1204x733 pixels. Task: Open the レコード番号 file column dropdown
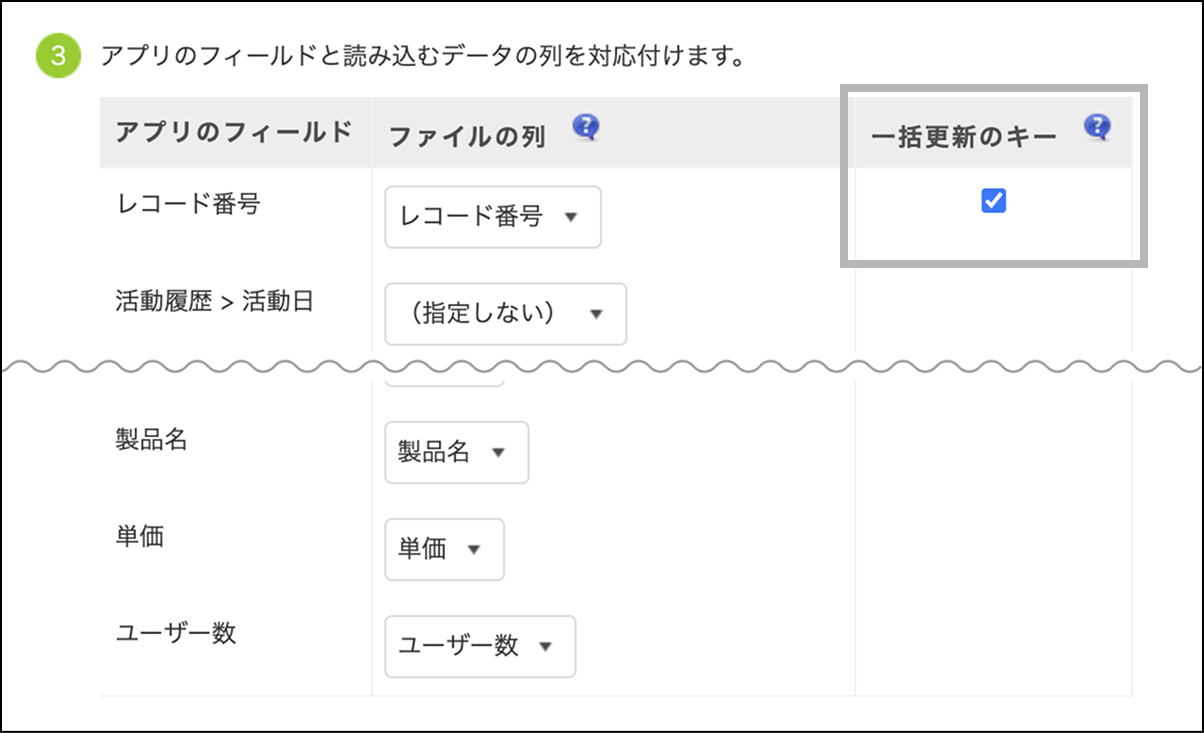click(492, 217)
